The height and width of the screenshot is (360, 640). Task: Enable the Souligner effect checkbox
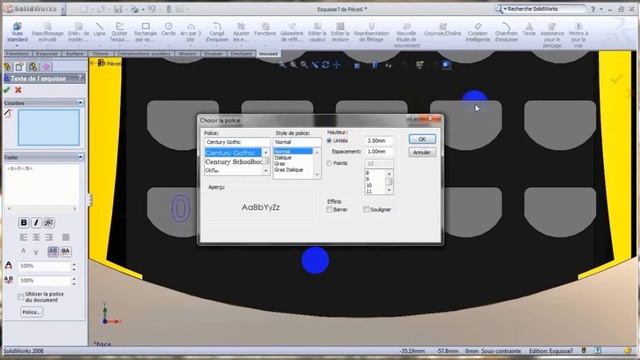coord(366,209)
